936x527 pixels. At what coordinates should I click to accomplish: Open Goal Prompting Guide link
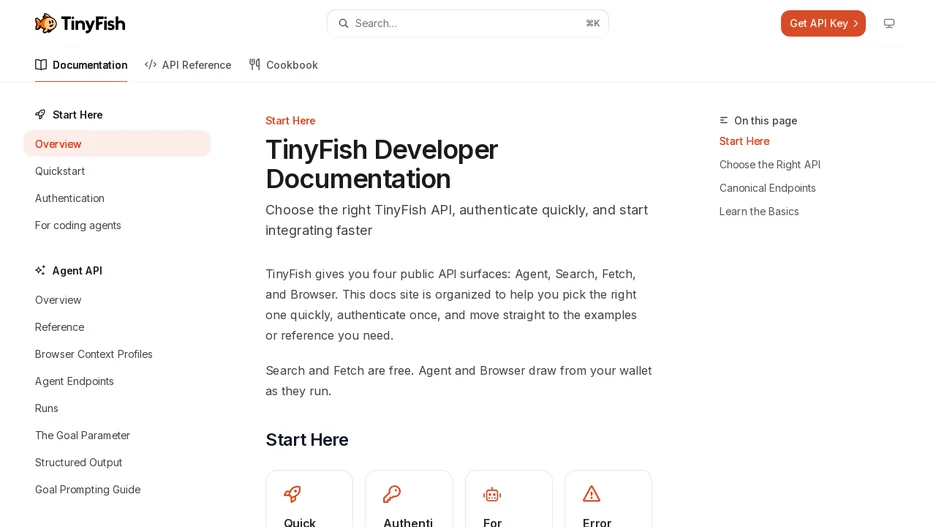click(x=88, y=489)
